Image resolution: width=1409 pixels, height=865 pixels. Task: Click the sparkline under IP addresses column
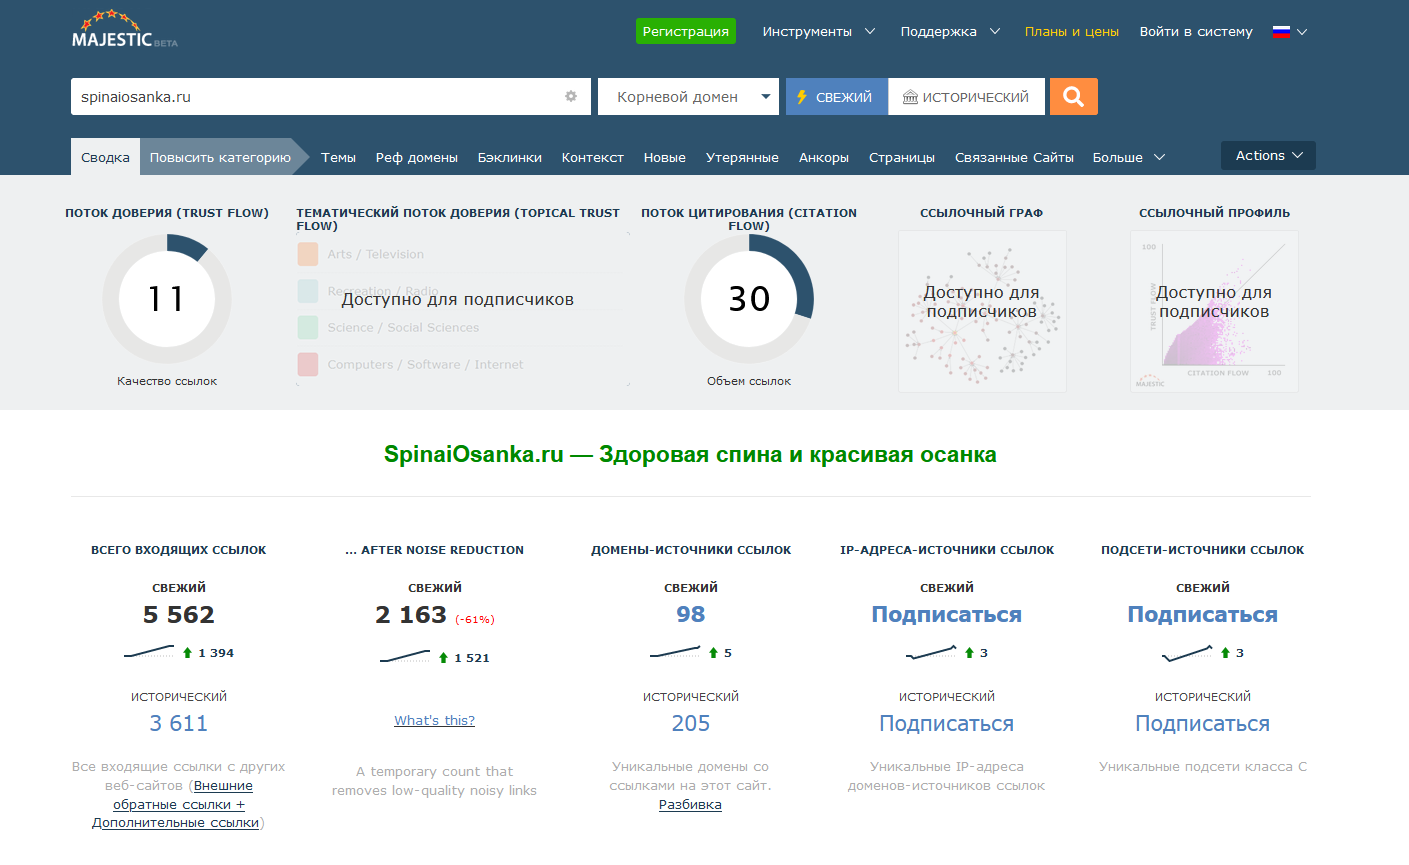coord(931,652)
